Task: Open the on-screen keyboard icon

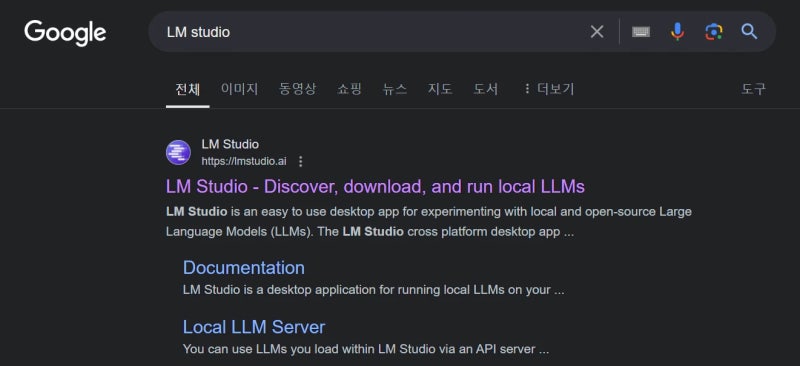Action: pyautogui.click(x=641, y=32)
